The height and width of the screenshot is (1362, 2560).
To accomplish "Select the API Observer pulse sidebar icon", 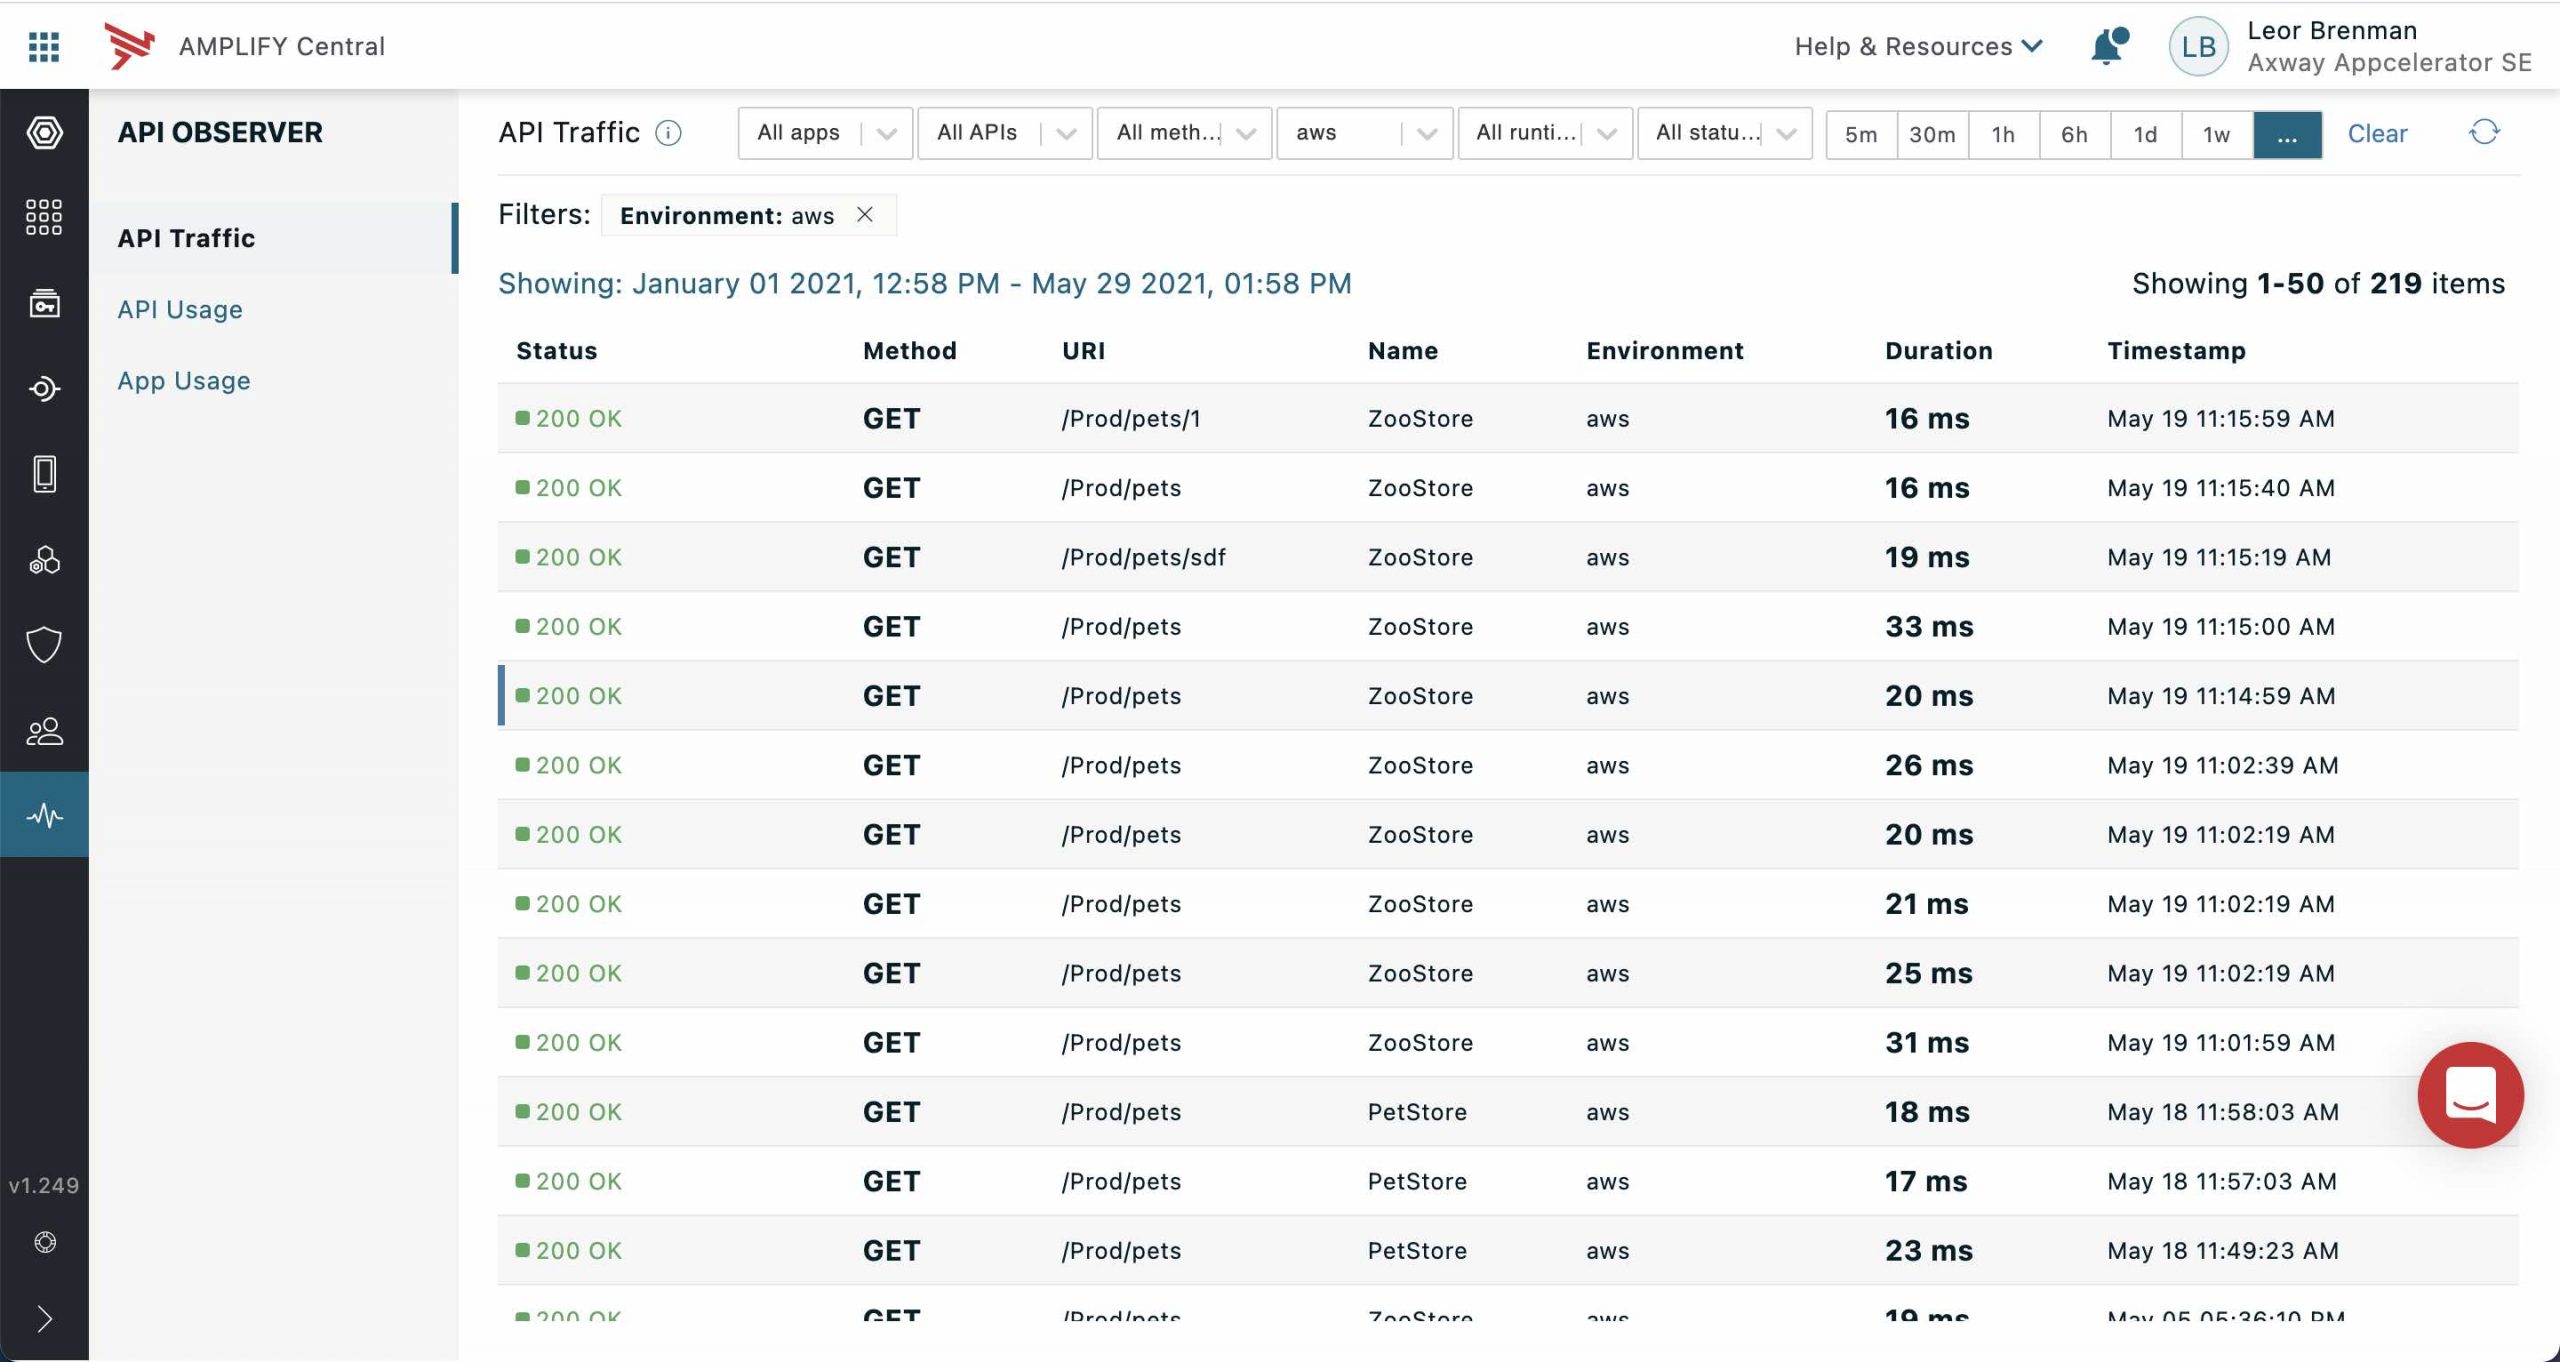I will tap(44, 815).
